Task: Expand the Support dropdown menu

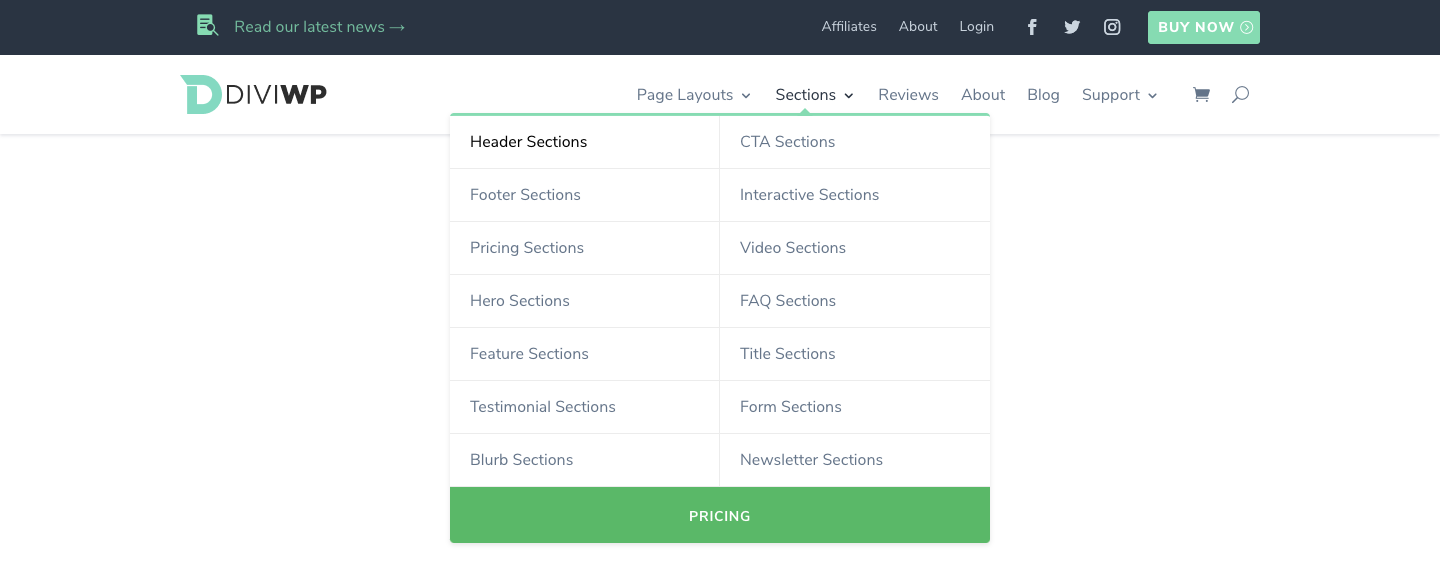Action: [x=1119, y=95]
